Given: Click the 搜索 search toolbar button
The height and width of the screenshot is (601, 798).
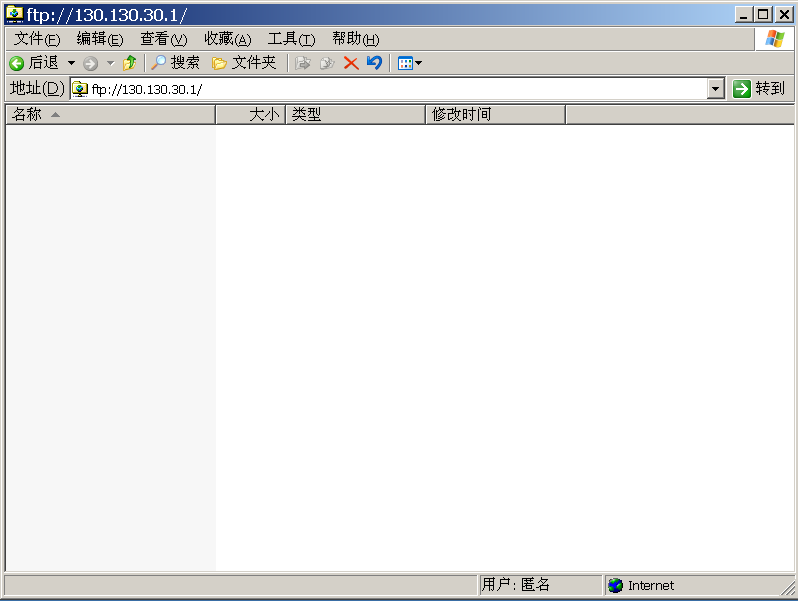Looking at the screenshot, I should point(176,63).
